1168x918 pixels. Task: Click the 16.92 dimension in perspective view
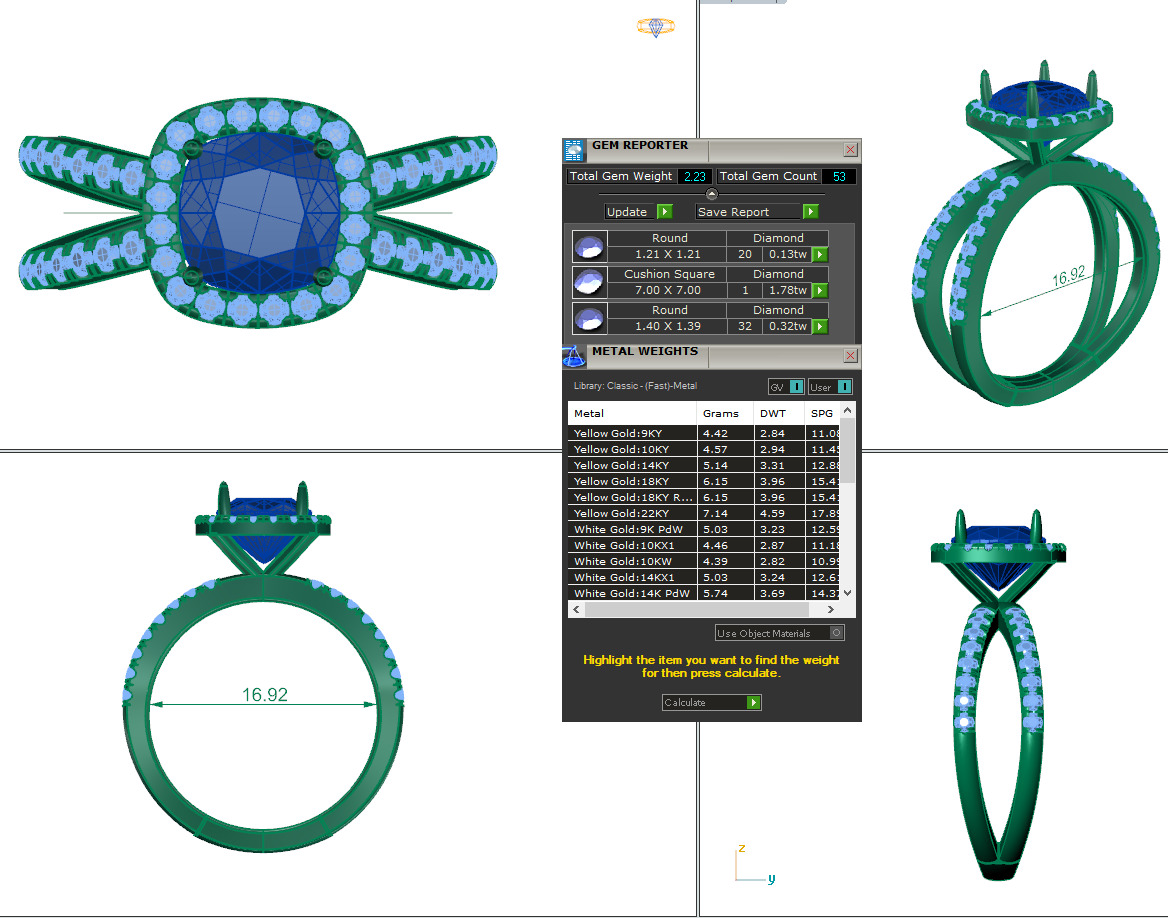click(1069, 276)
